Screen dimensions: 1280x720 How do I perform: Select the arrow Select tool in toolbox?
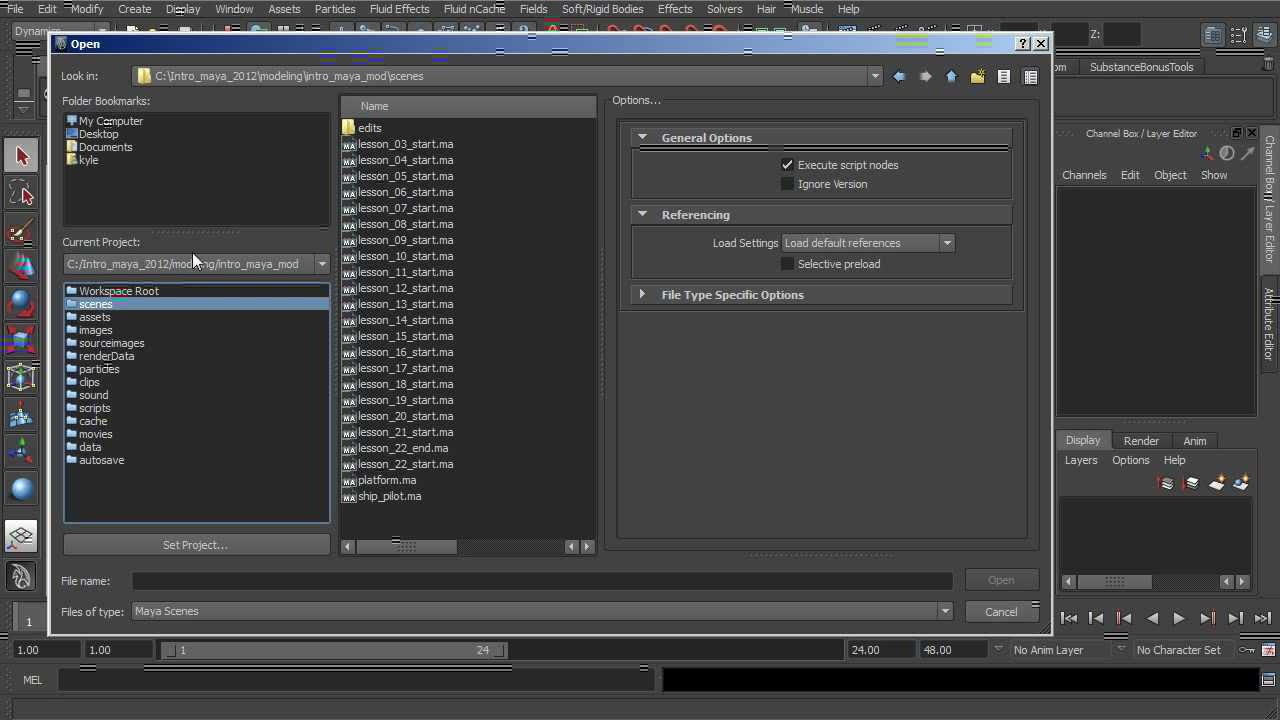[x=21, y=156]
